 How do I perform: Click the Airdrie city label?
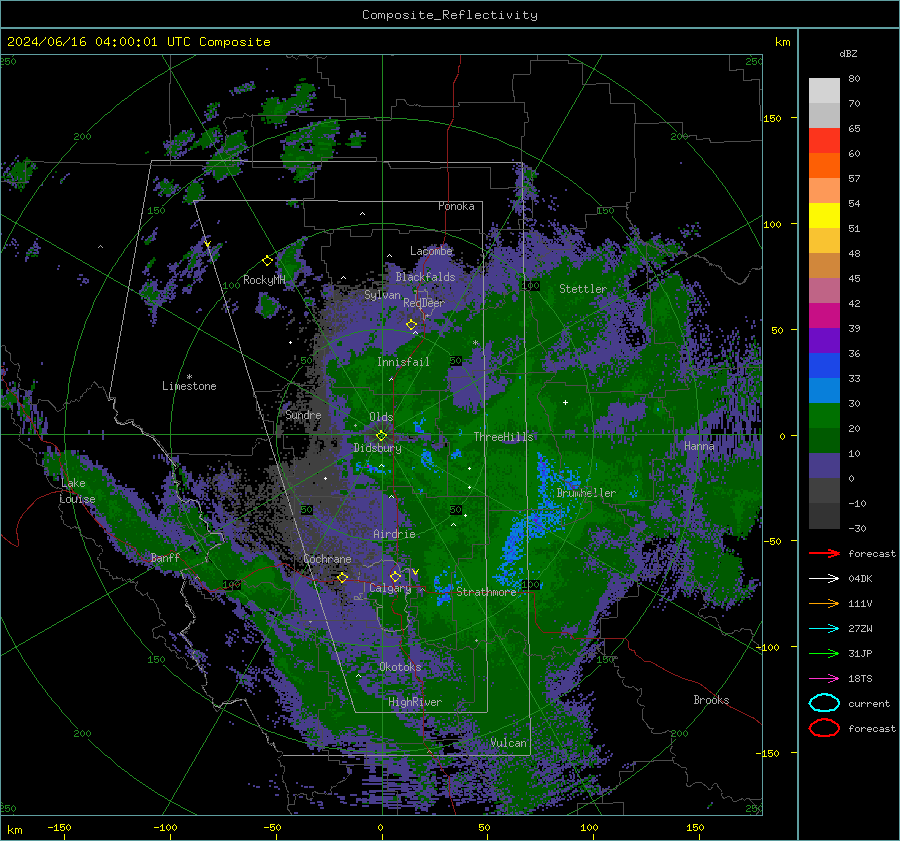tap(394, 534)
